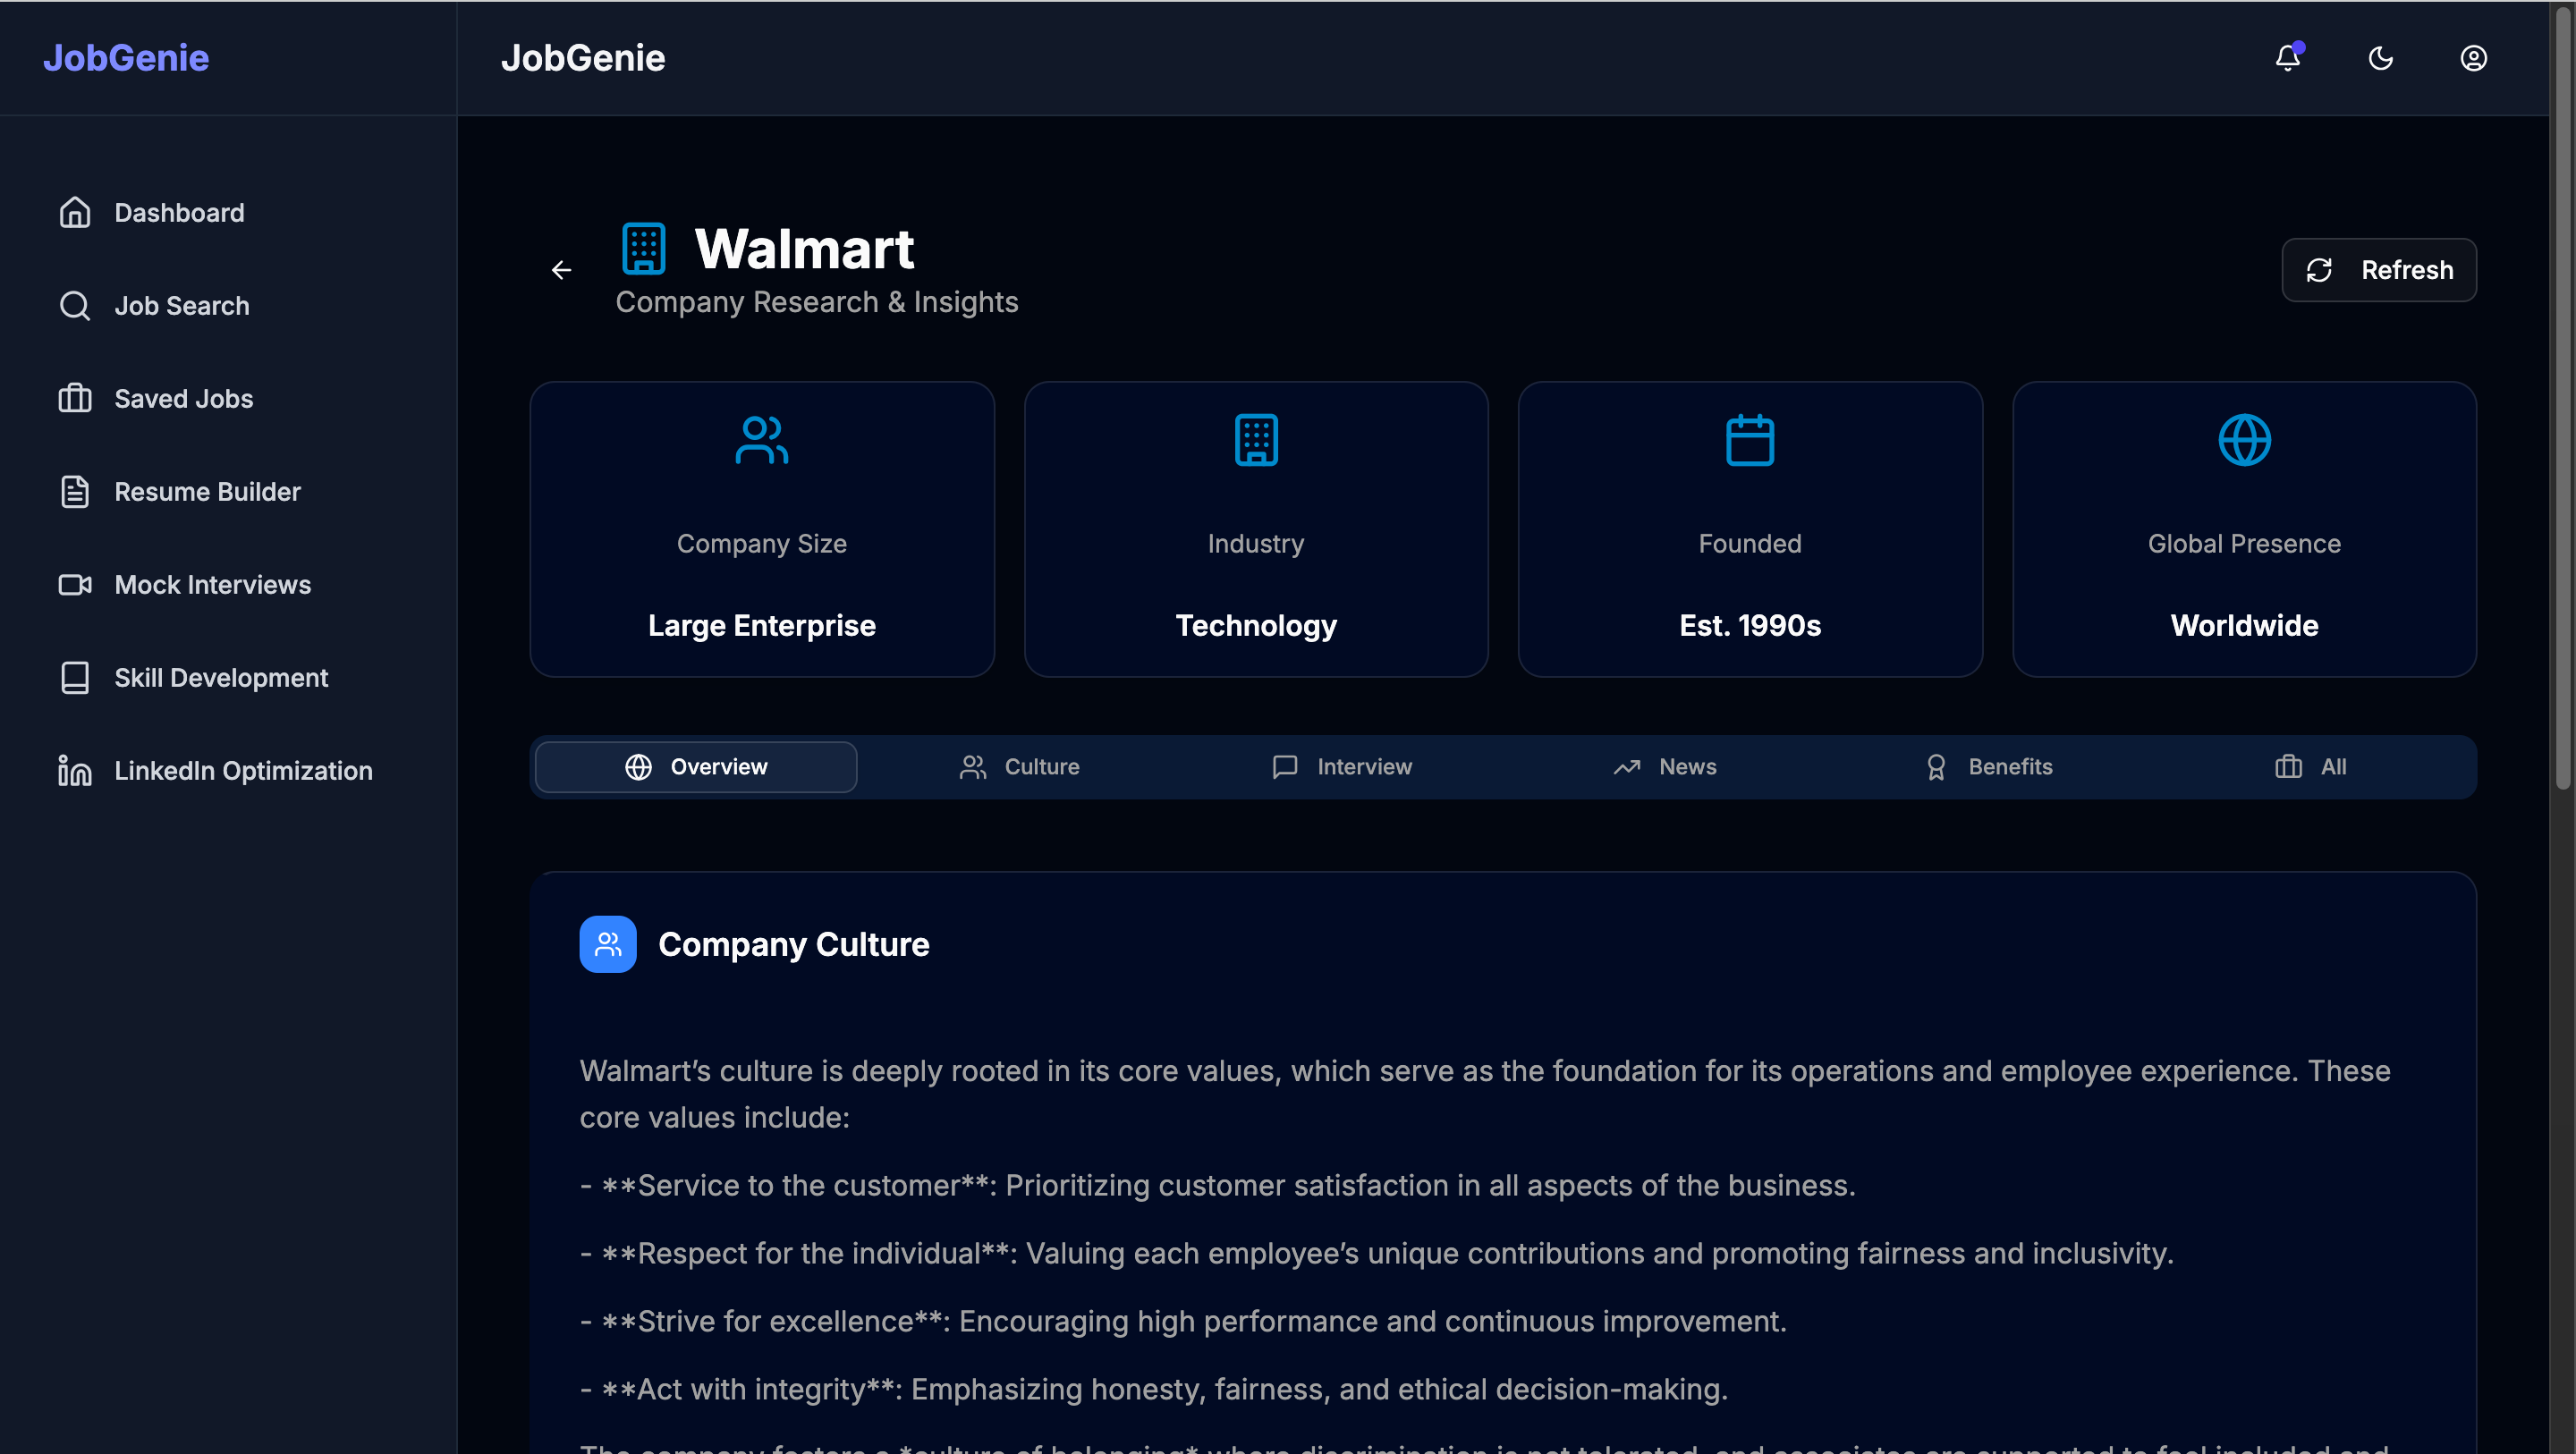Open the notifications bell
This screenshot has height=1454, width=2576.
point(2287,58)
